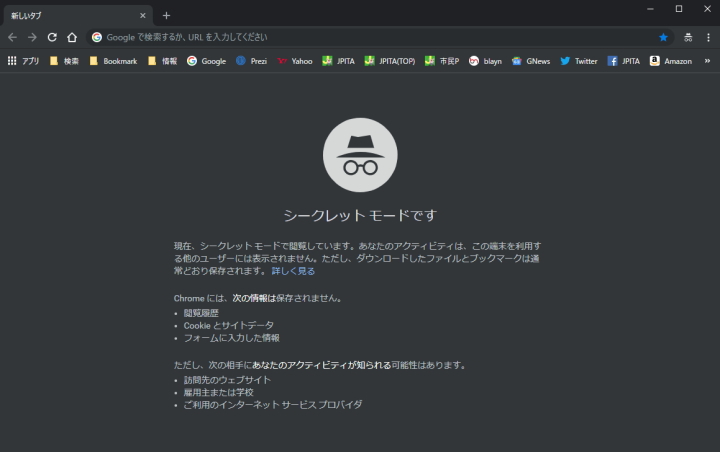720x452 pixels.
Task: Select the 新しいタブ tab
Action: pos(70,15)
